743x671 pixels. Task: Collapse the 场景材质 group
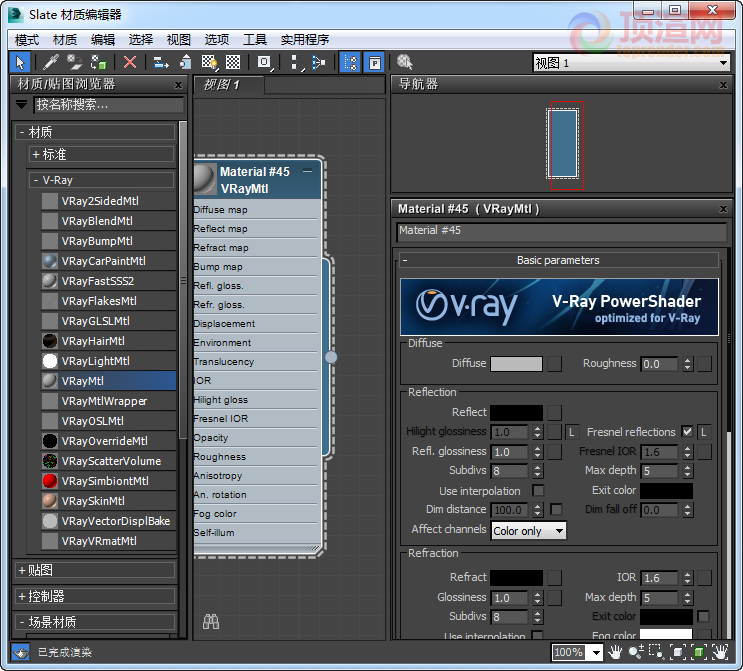tap(95, 622)
